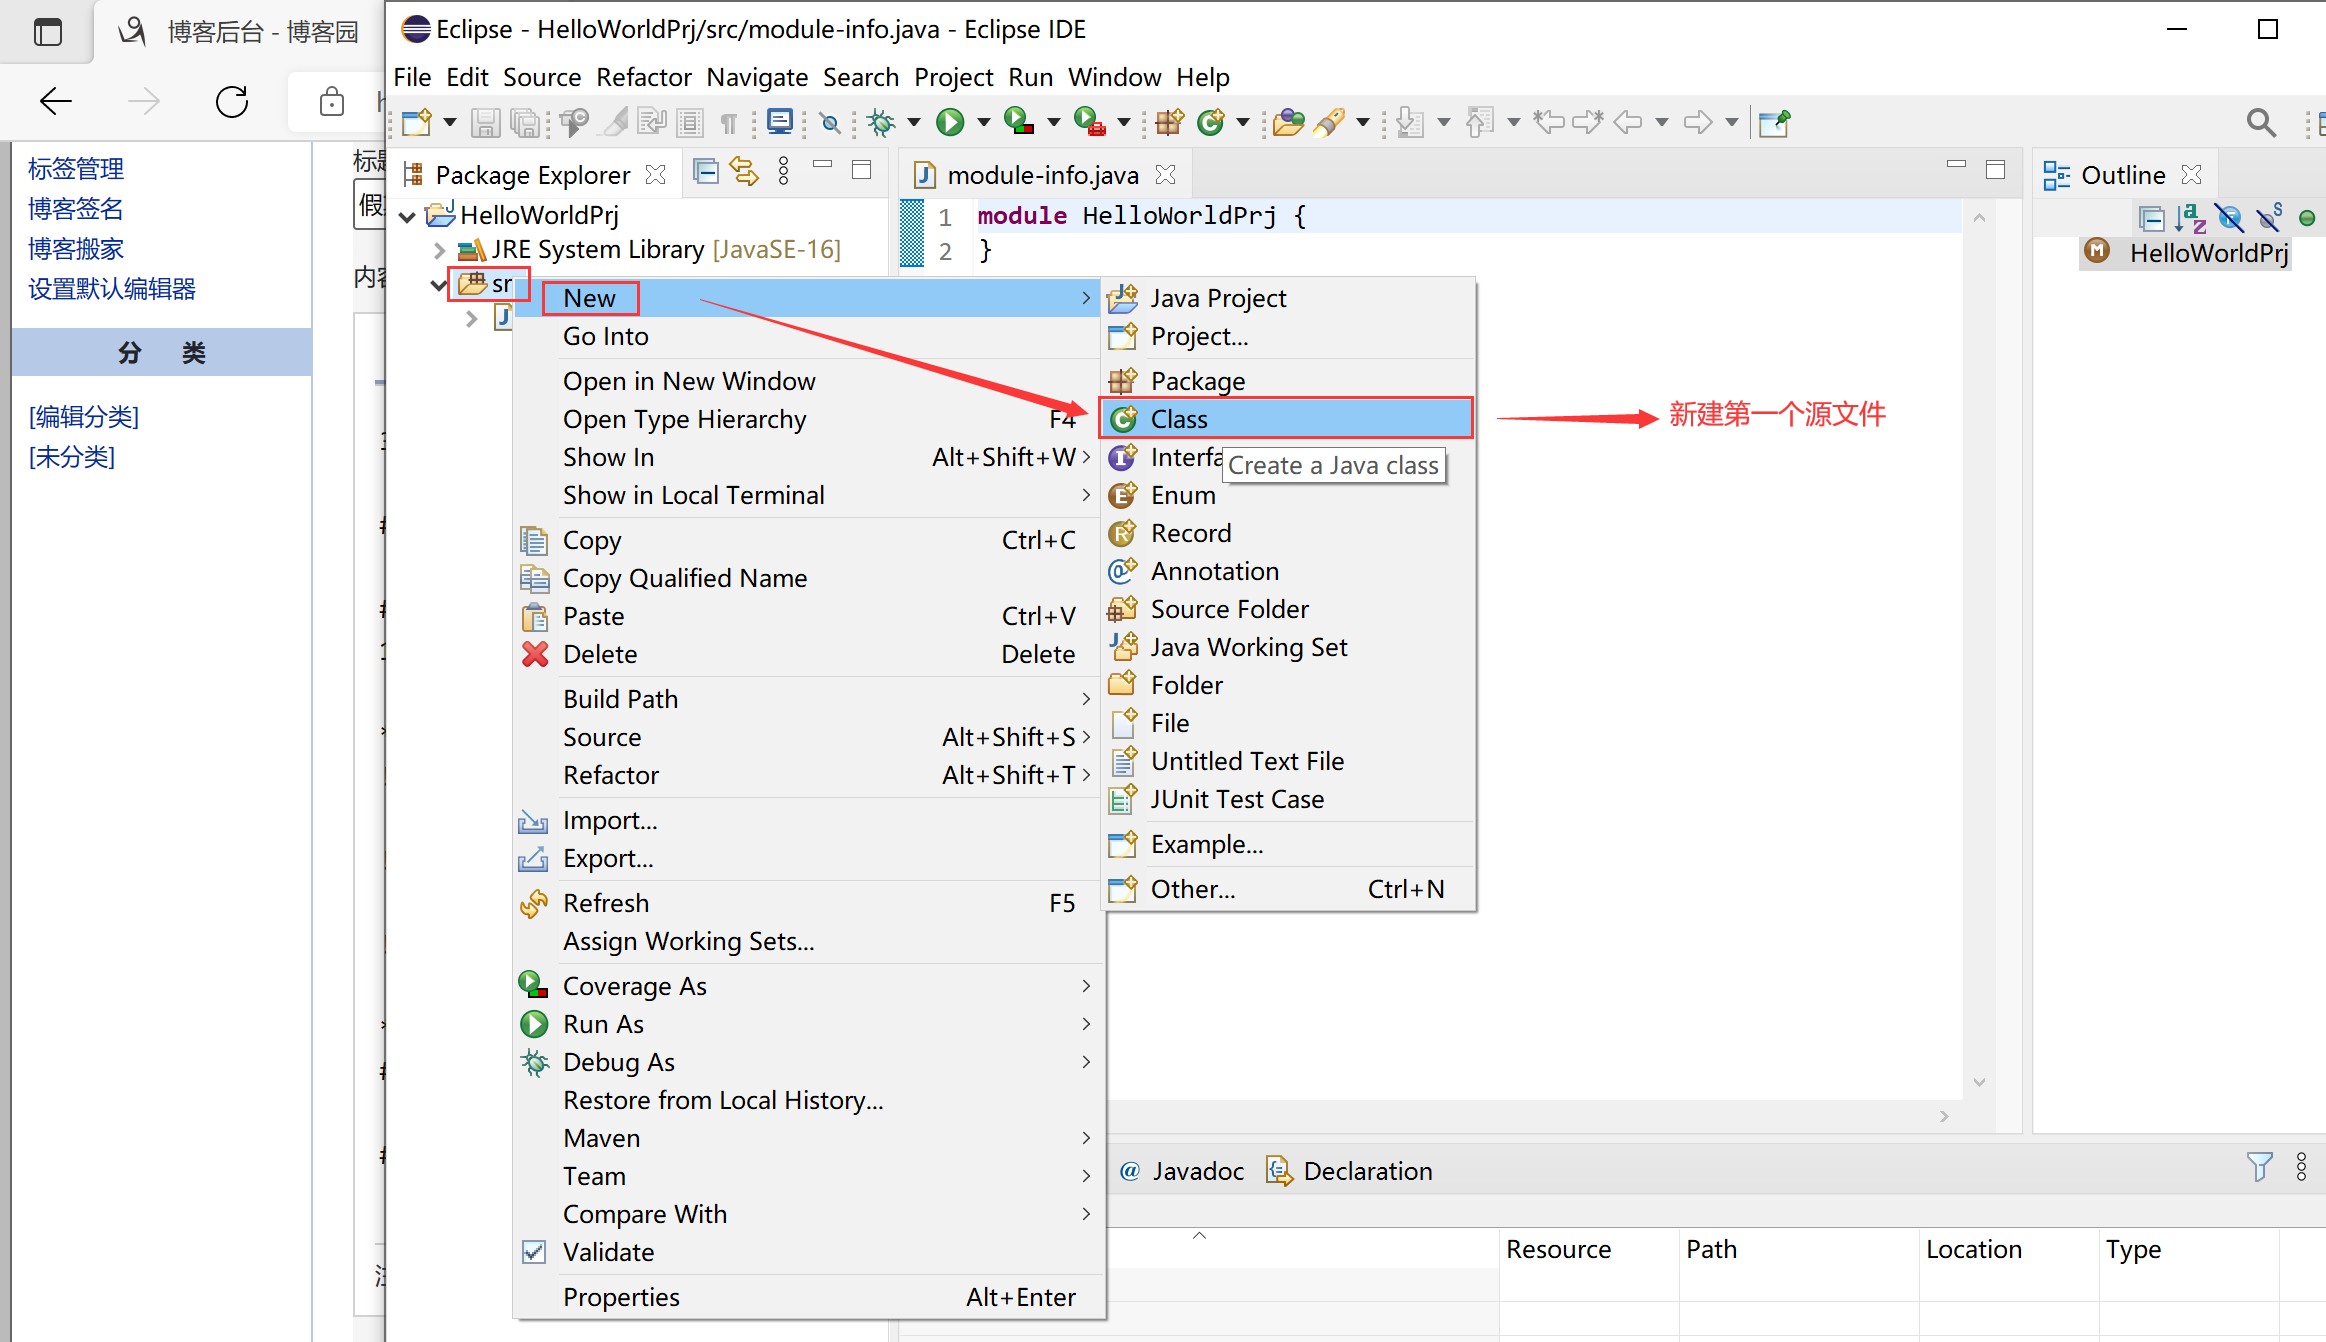Click the toolbar search magnifier icon
The height and width of the screenshot is (1342, 2326).
click(x=2261, y=122)
